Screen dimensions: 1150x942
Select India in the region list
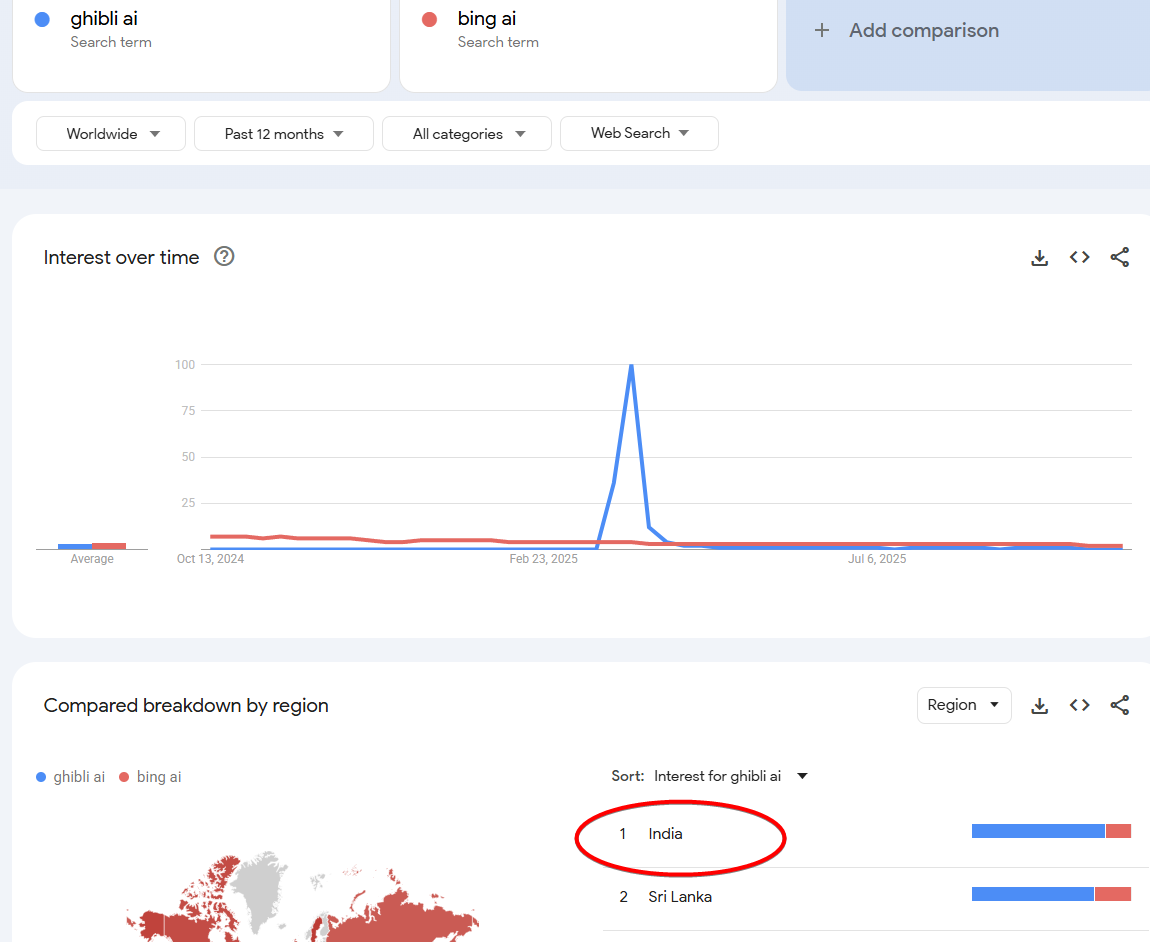pyautogui.click(x=665, y=834)
